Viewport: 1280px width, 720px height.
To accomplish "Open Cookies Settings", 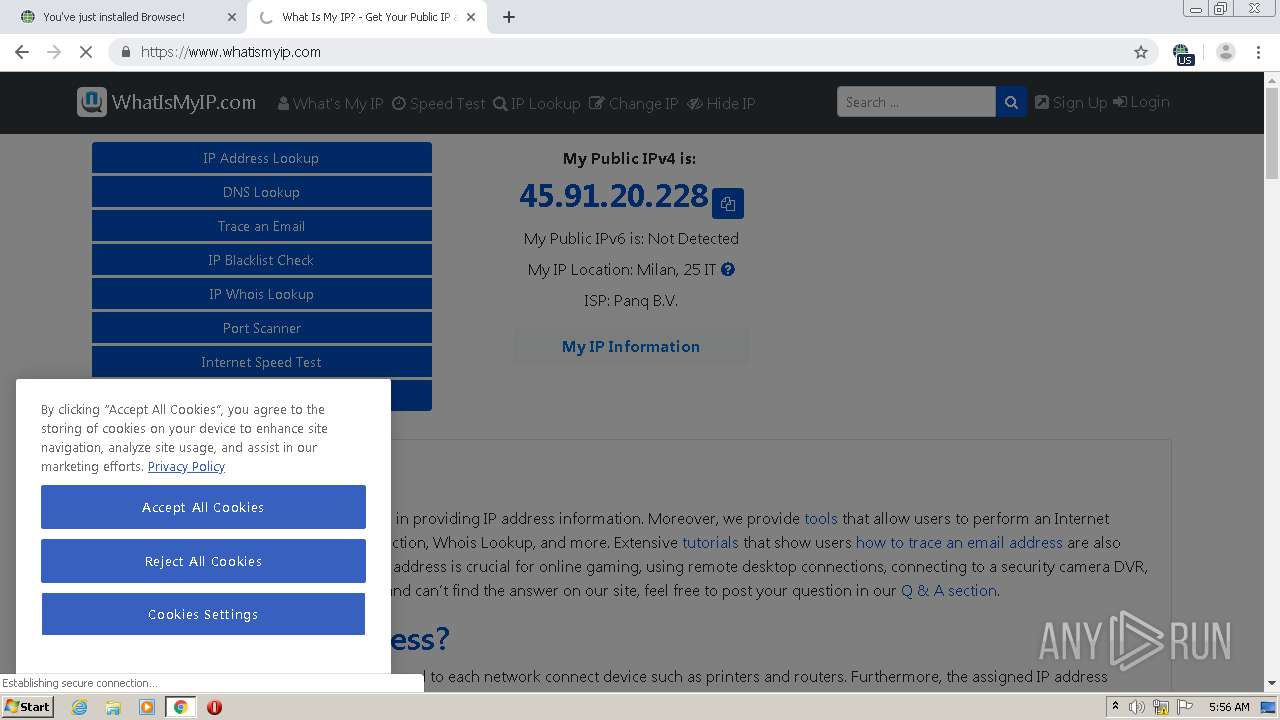I will 203,614.
